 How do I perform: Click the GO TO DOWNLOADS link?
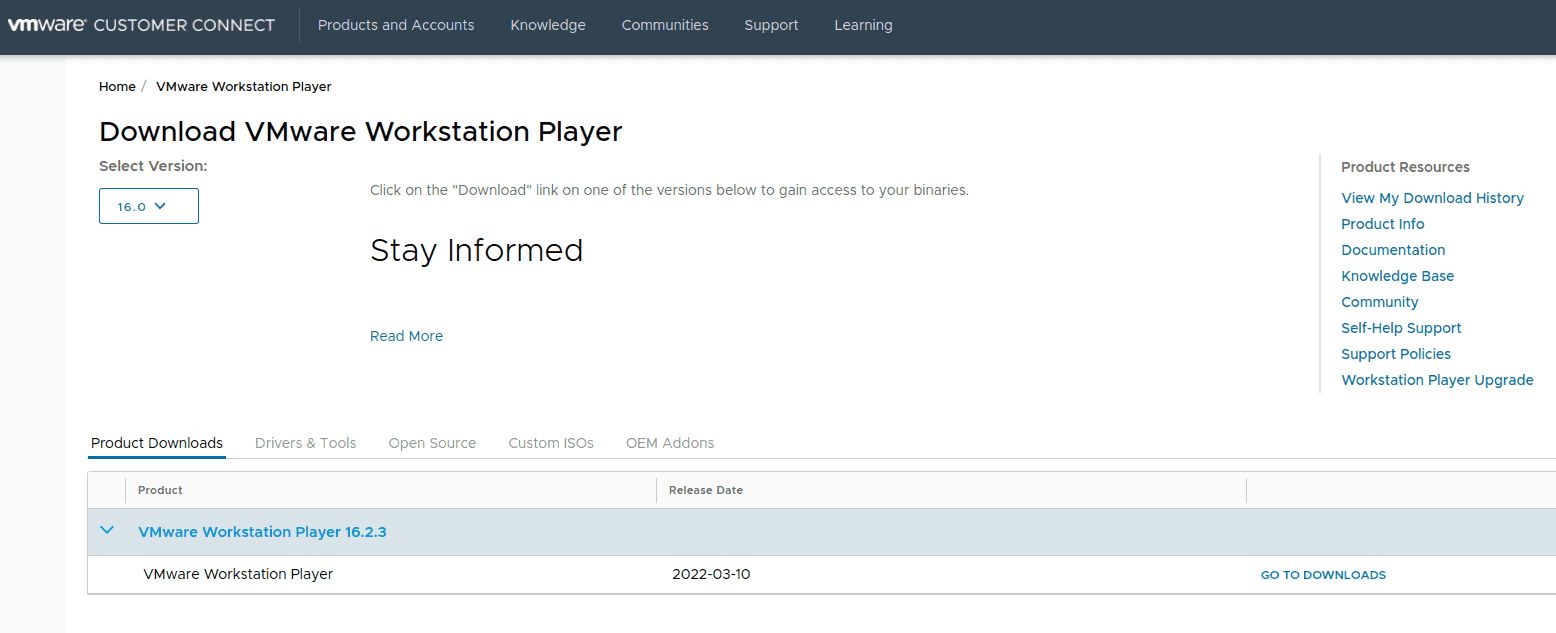tap(1323, 575)
